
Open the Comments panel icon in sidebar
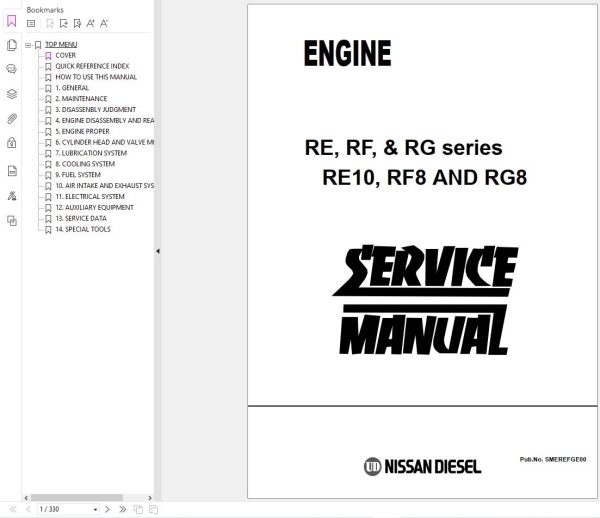(x=11, y=69)
